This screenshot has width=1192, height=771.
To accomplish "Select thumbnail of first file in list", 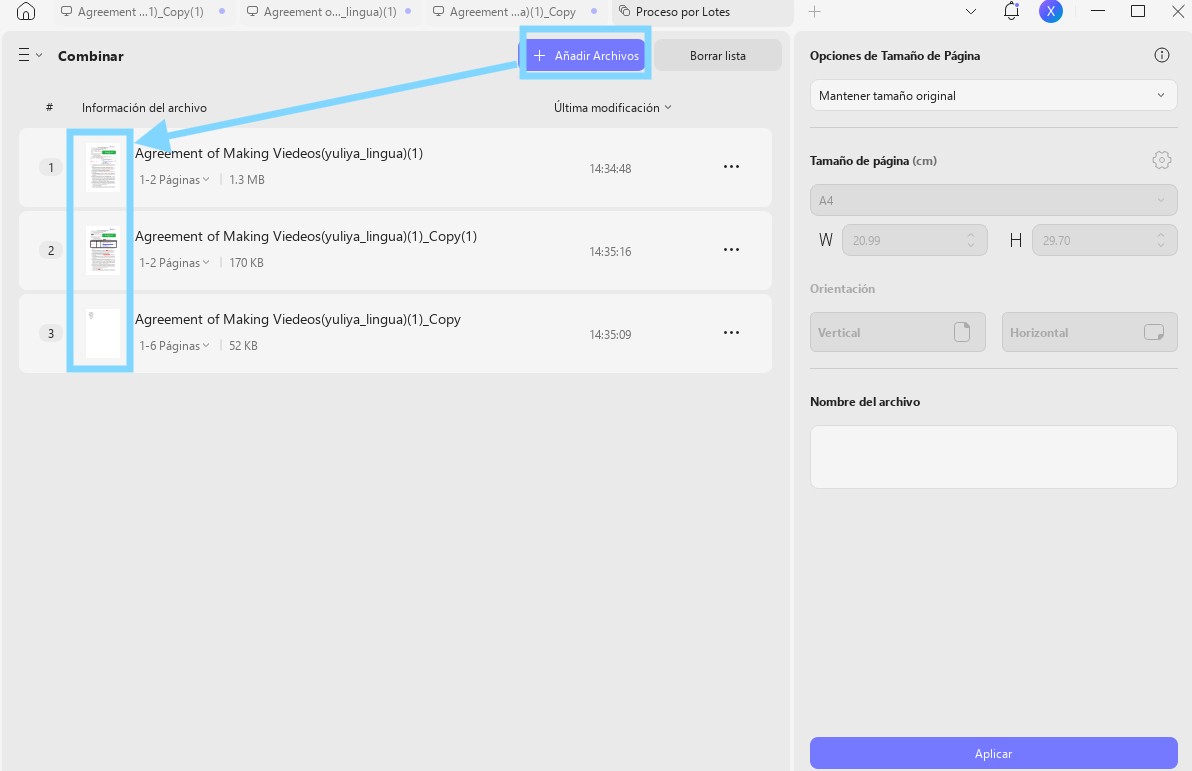I will pos(103,167).
